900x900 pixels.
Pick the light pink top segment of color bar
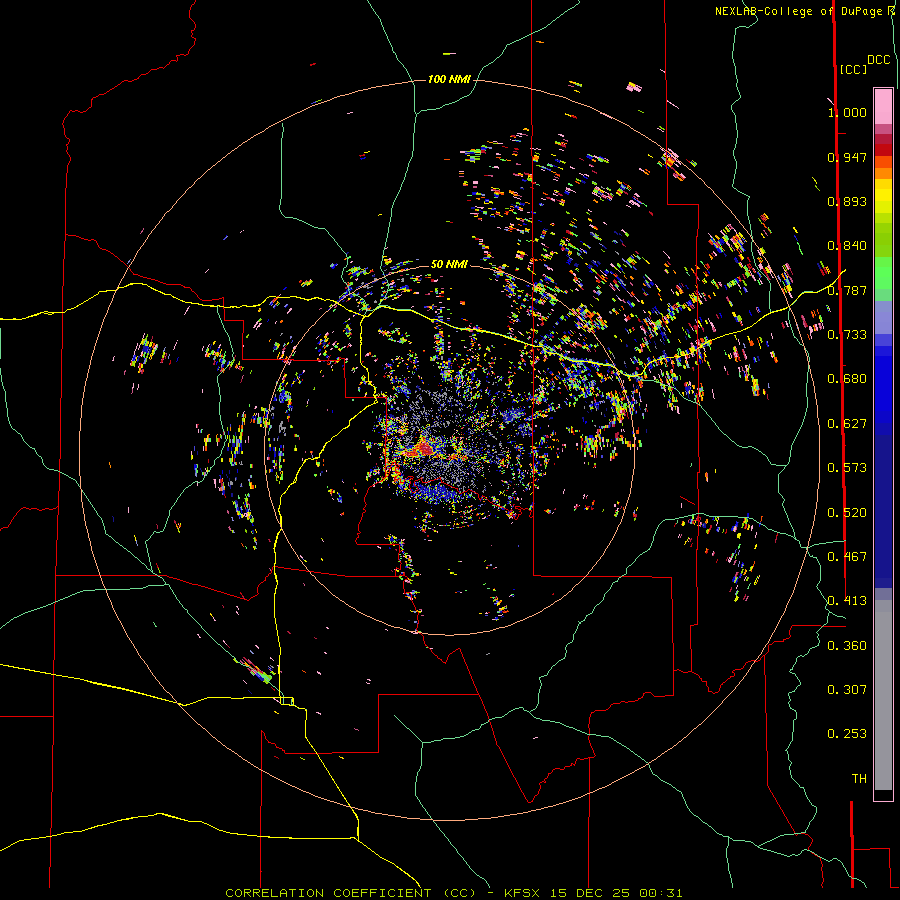[x=883, y=106]
